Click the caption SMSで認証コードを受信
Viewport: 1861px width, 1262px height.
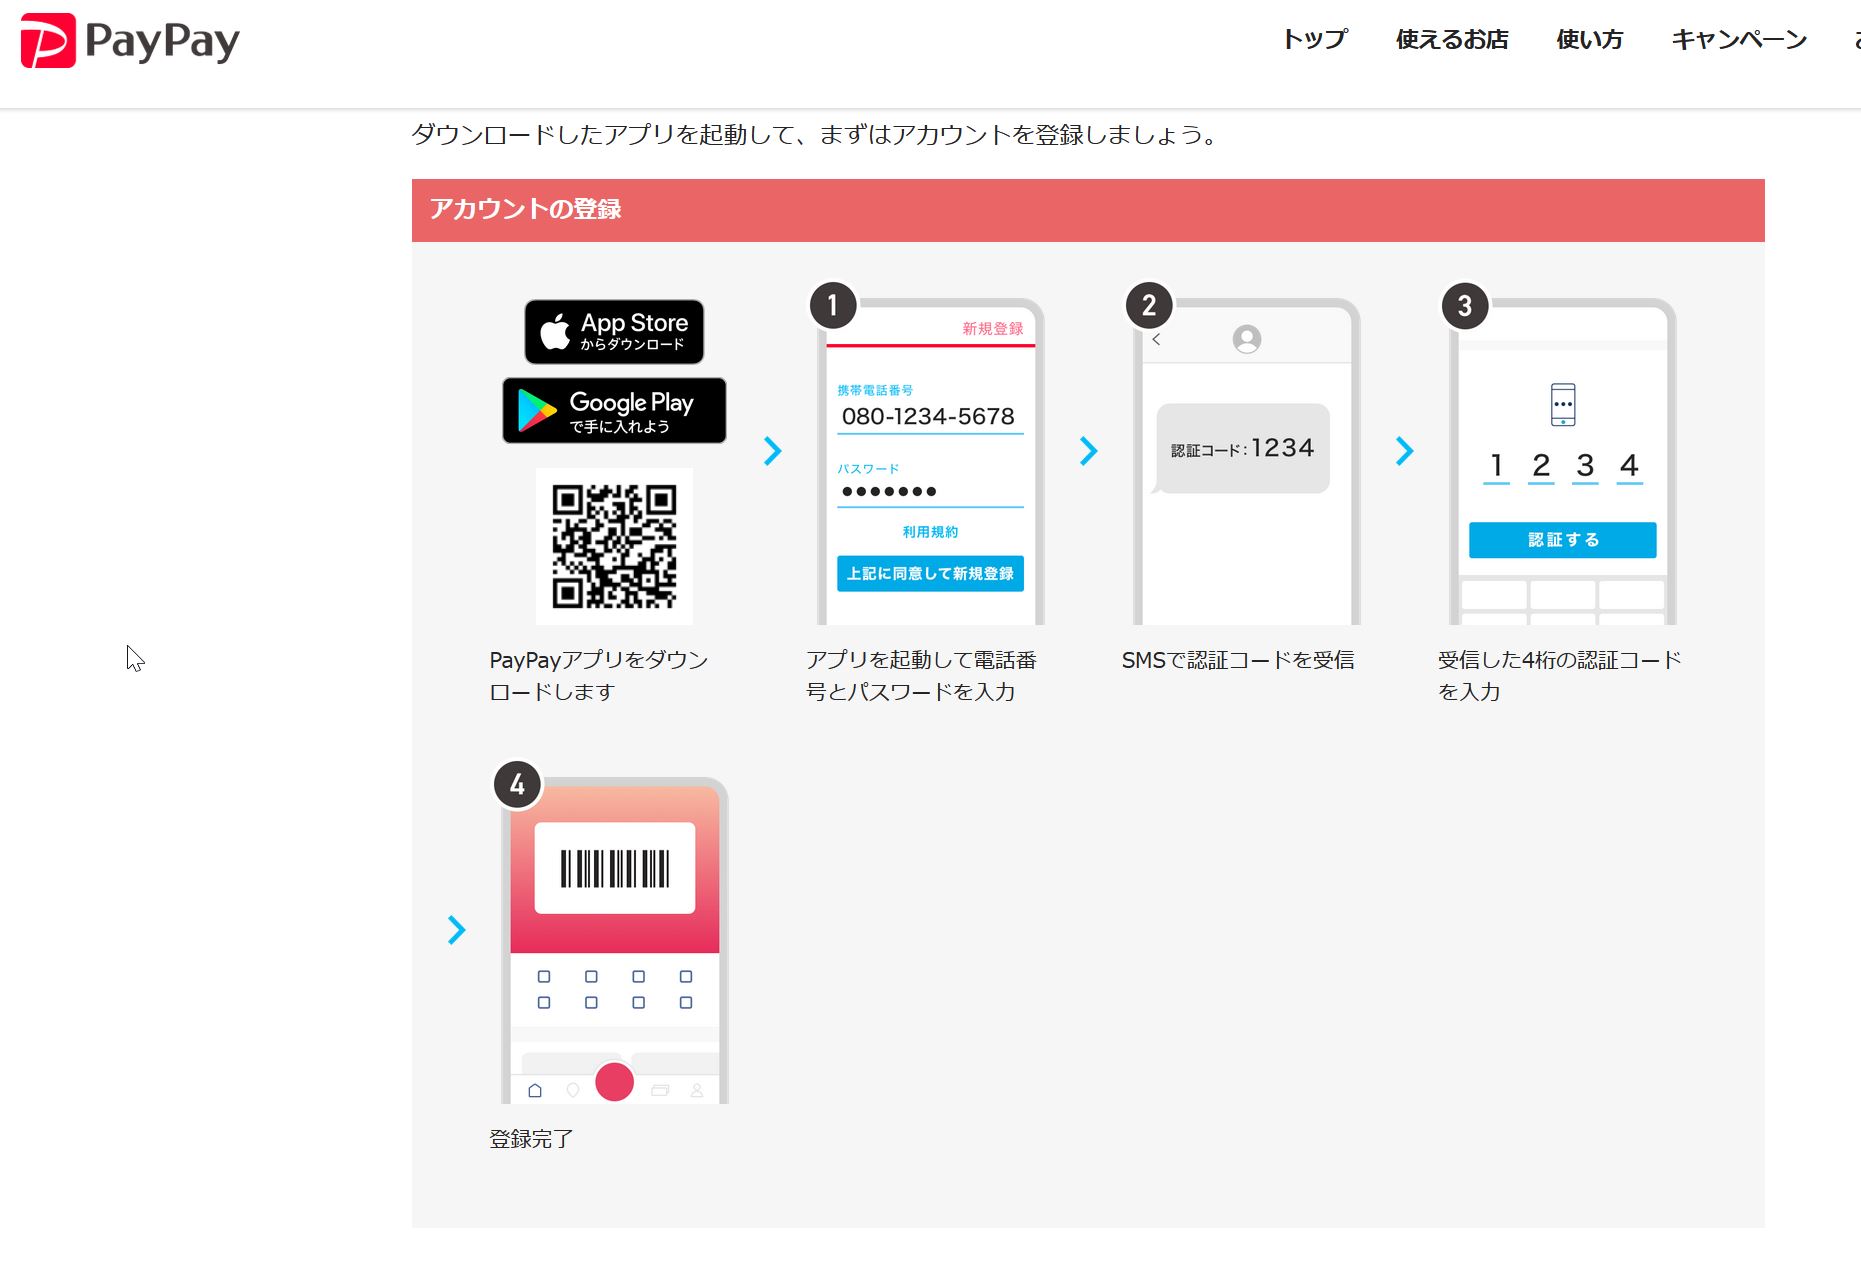(1238, 660)
